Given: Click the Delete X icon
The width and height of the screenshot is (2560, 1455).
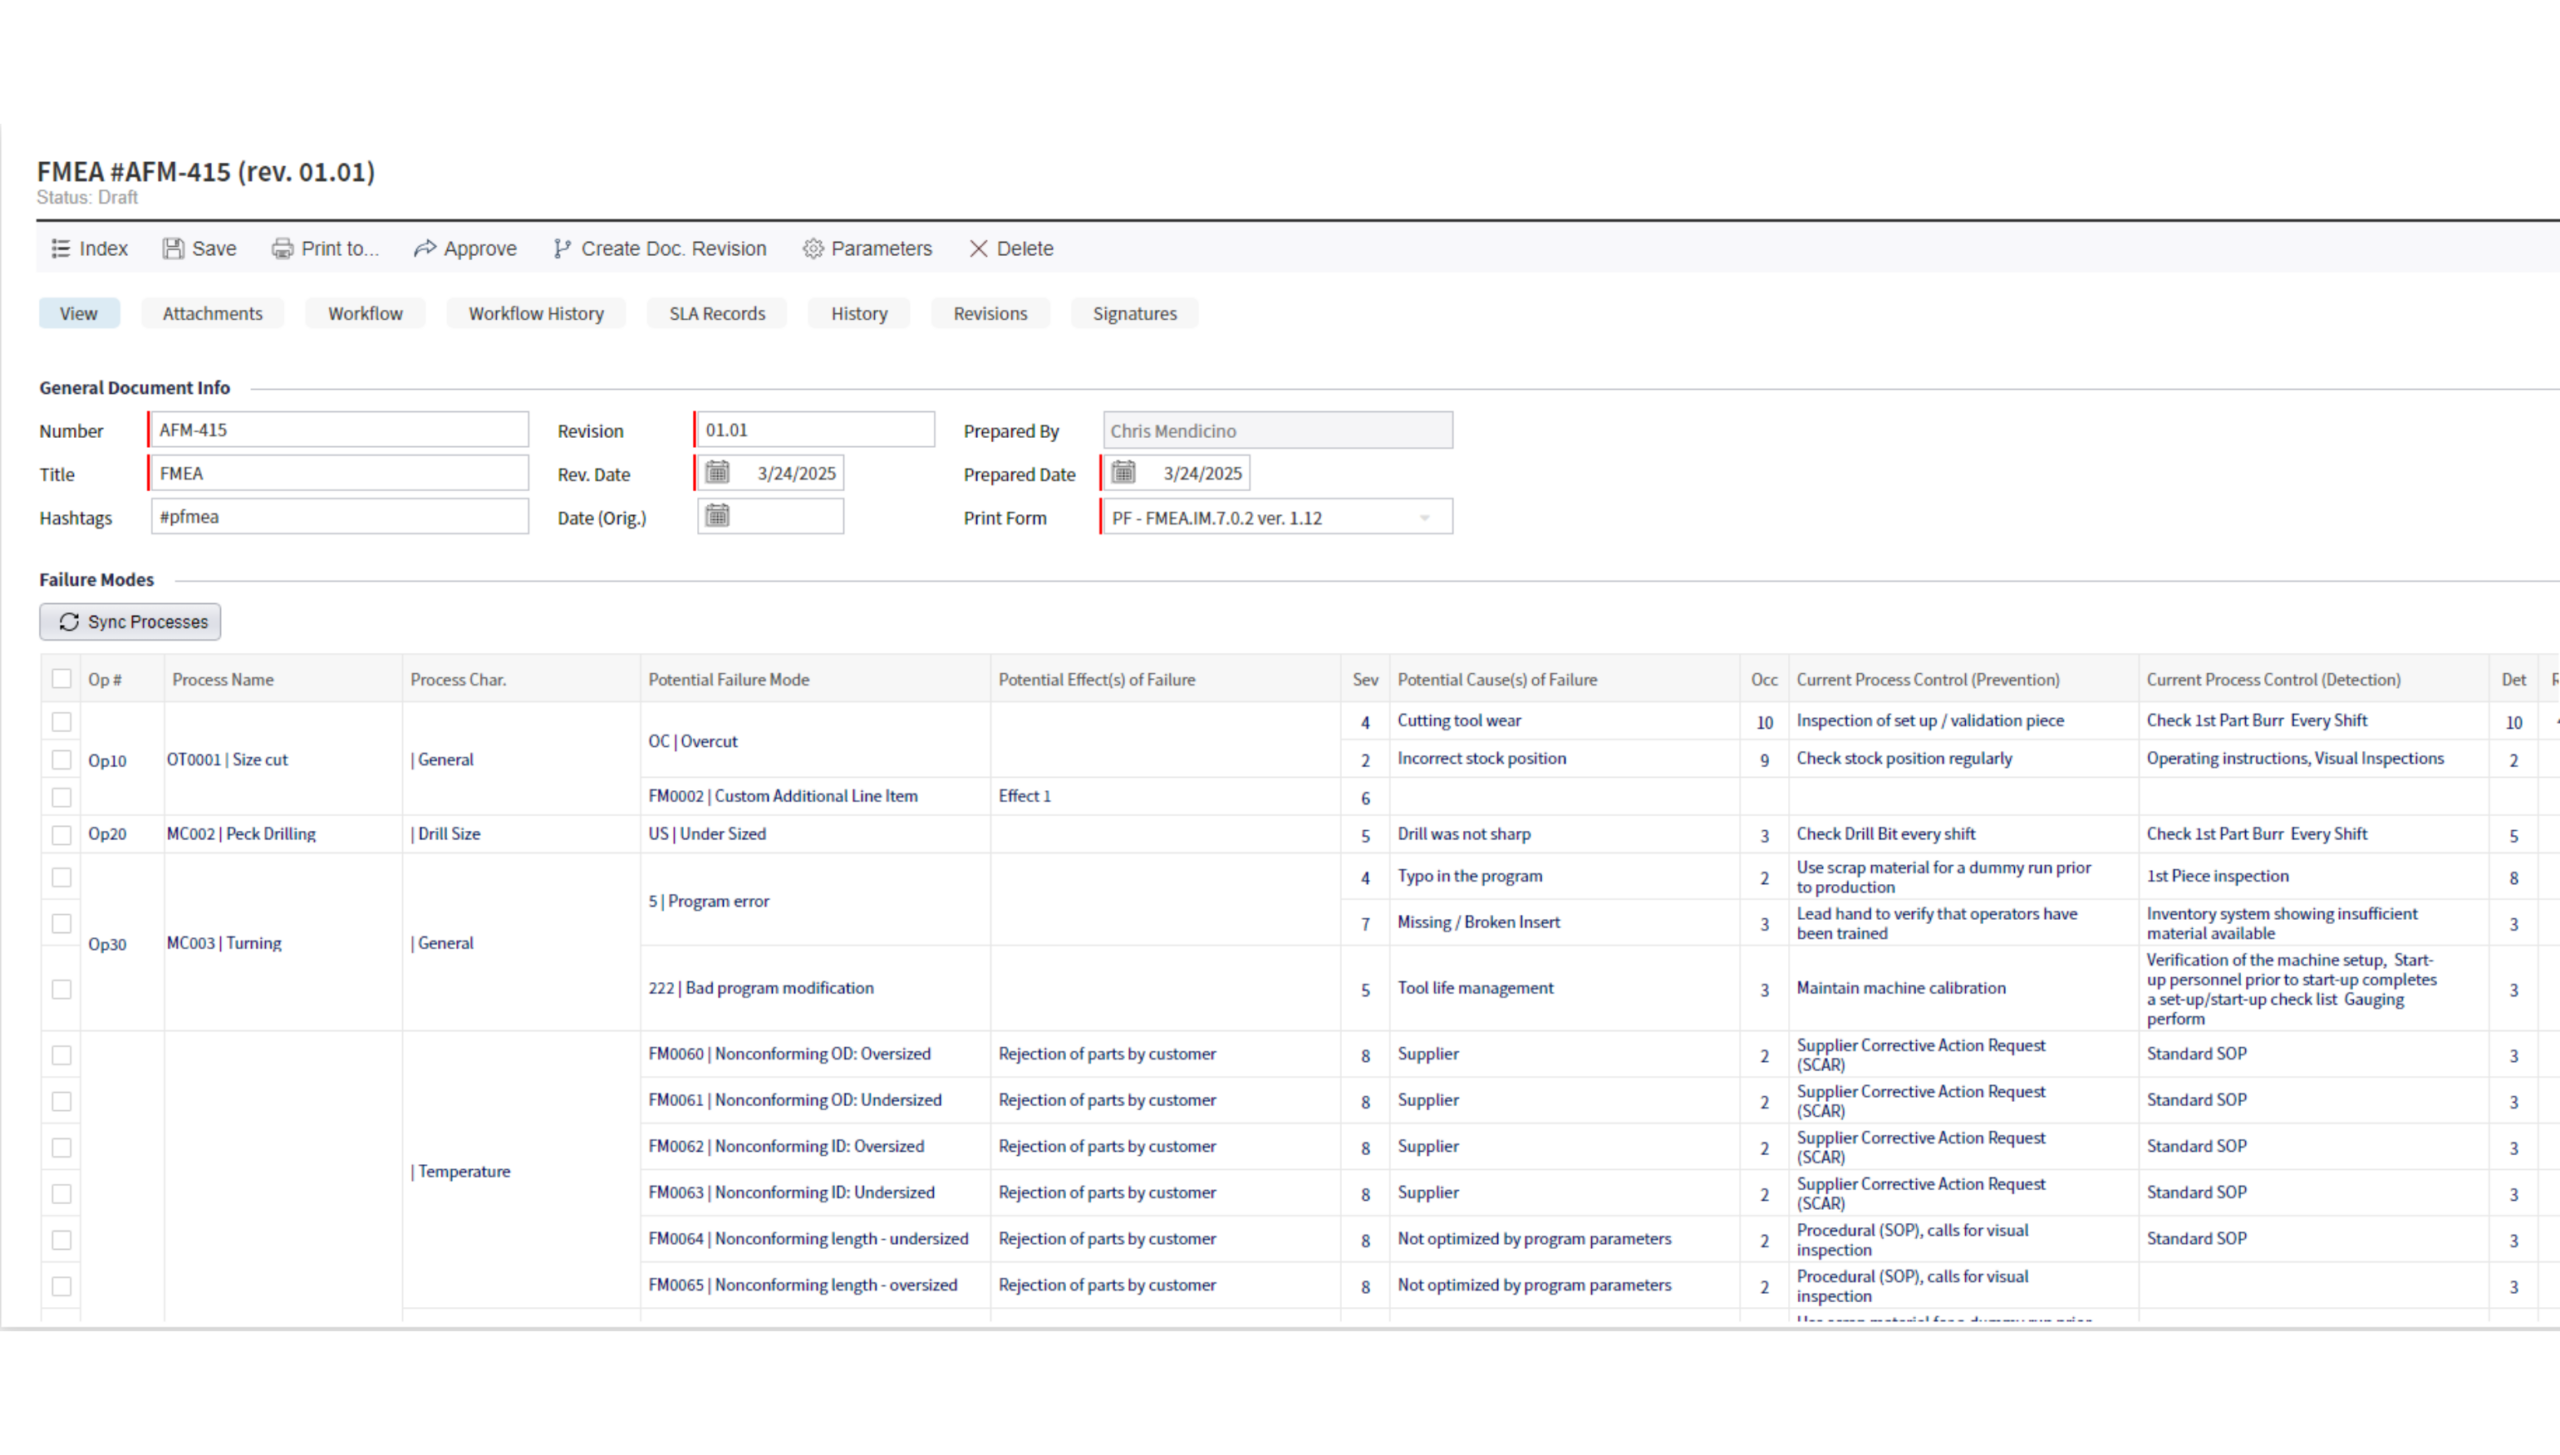Looking at the screenshot, I should pos(978,248).
